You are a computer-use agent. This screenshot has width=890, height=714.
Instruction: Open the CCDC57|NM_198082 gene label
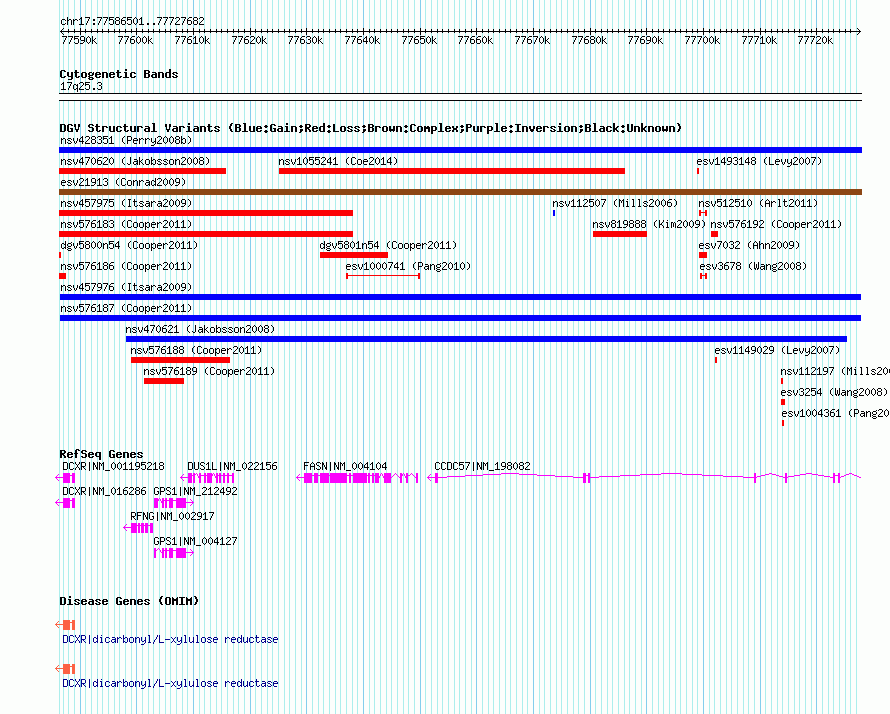pyautogui.click(x=482, y=466)
